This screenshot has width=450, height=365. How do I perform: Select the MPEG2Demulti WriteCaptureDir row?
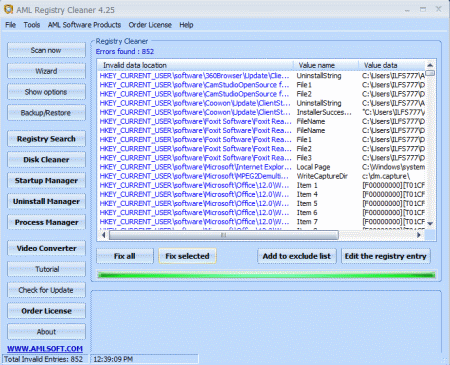[262, 176]
